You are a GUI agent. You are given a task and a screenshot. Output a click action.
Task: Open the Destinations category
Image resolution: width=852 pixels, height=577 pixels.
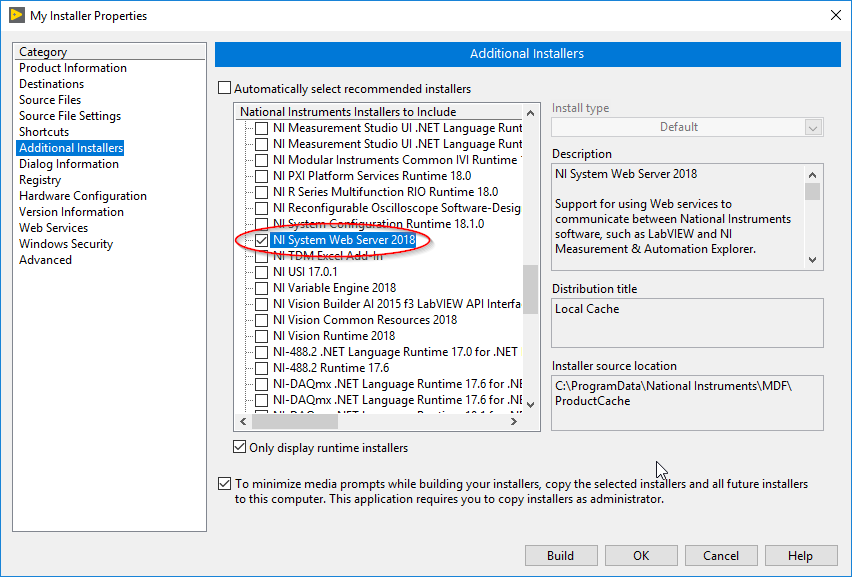coord(52,84)
